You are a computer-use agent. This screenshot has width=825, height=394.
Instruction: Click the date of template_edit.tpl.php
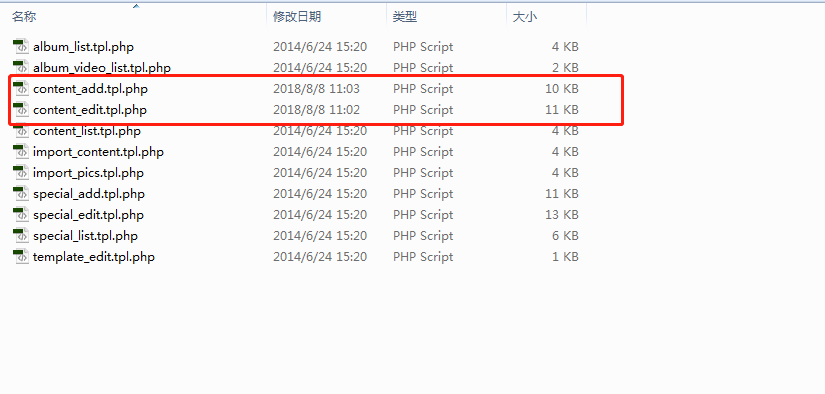[320, 257]
